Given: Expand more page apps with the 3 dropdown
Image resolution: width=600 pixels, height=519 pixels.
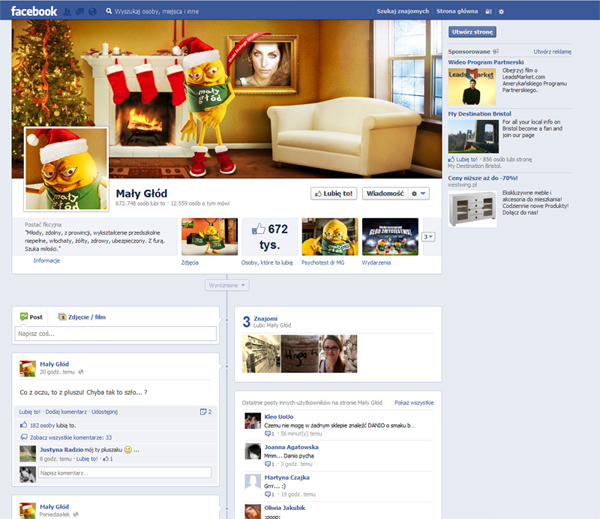Looking at the screenshot, I should 429,237.
